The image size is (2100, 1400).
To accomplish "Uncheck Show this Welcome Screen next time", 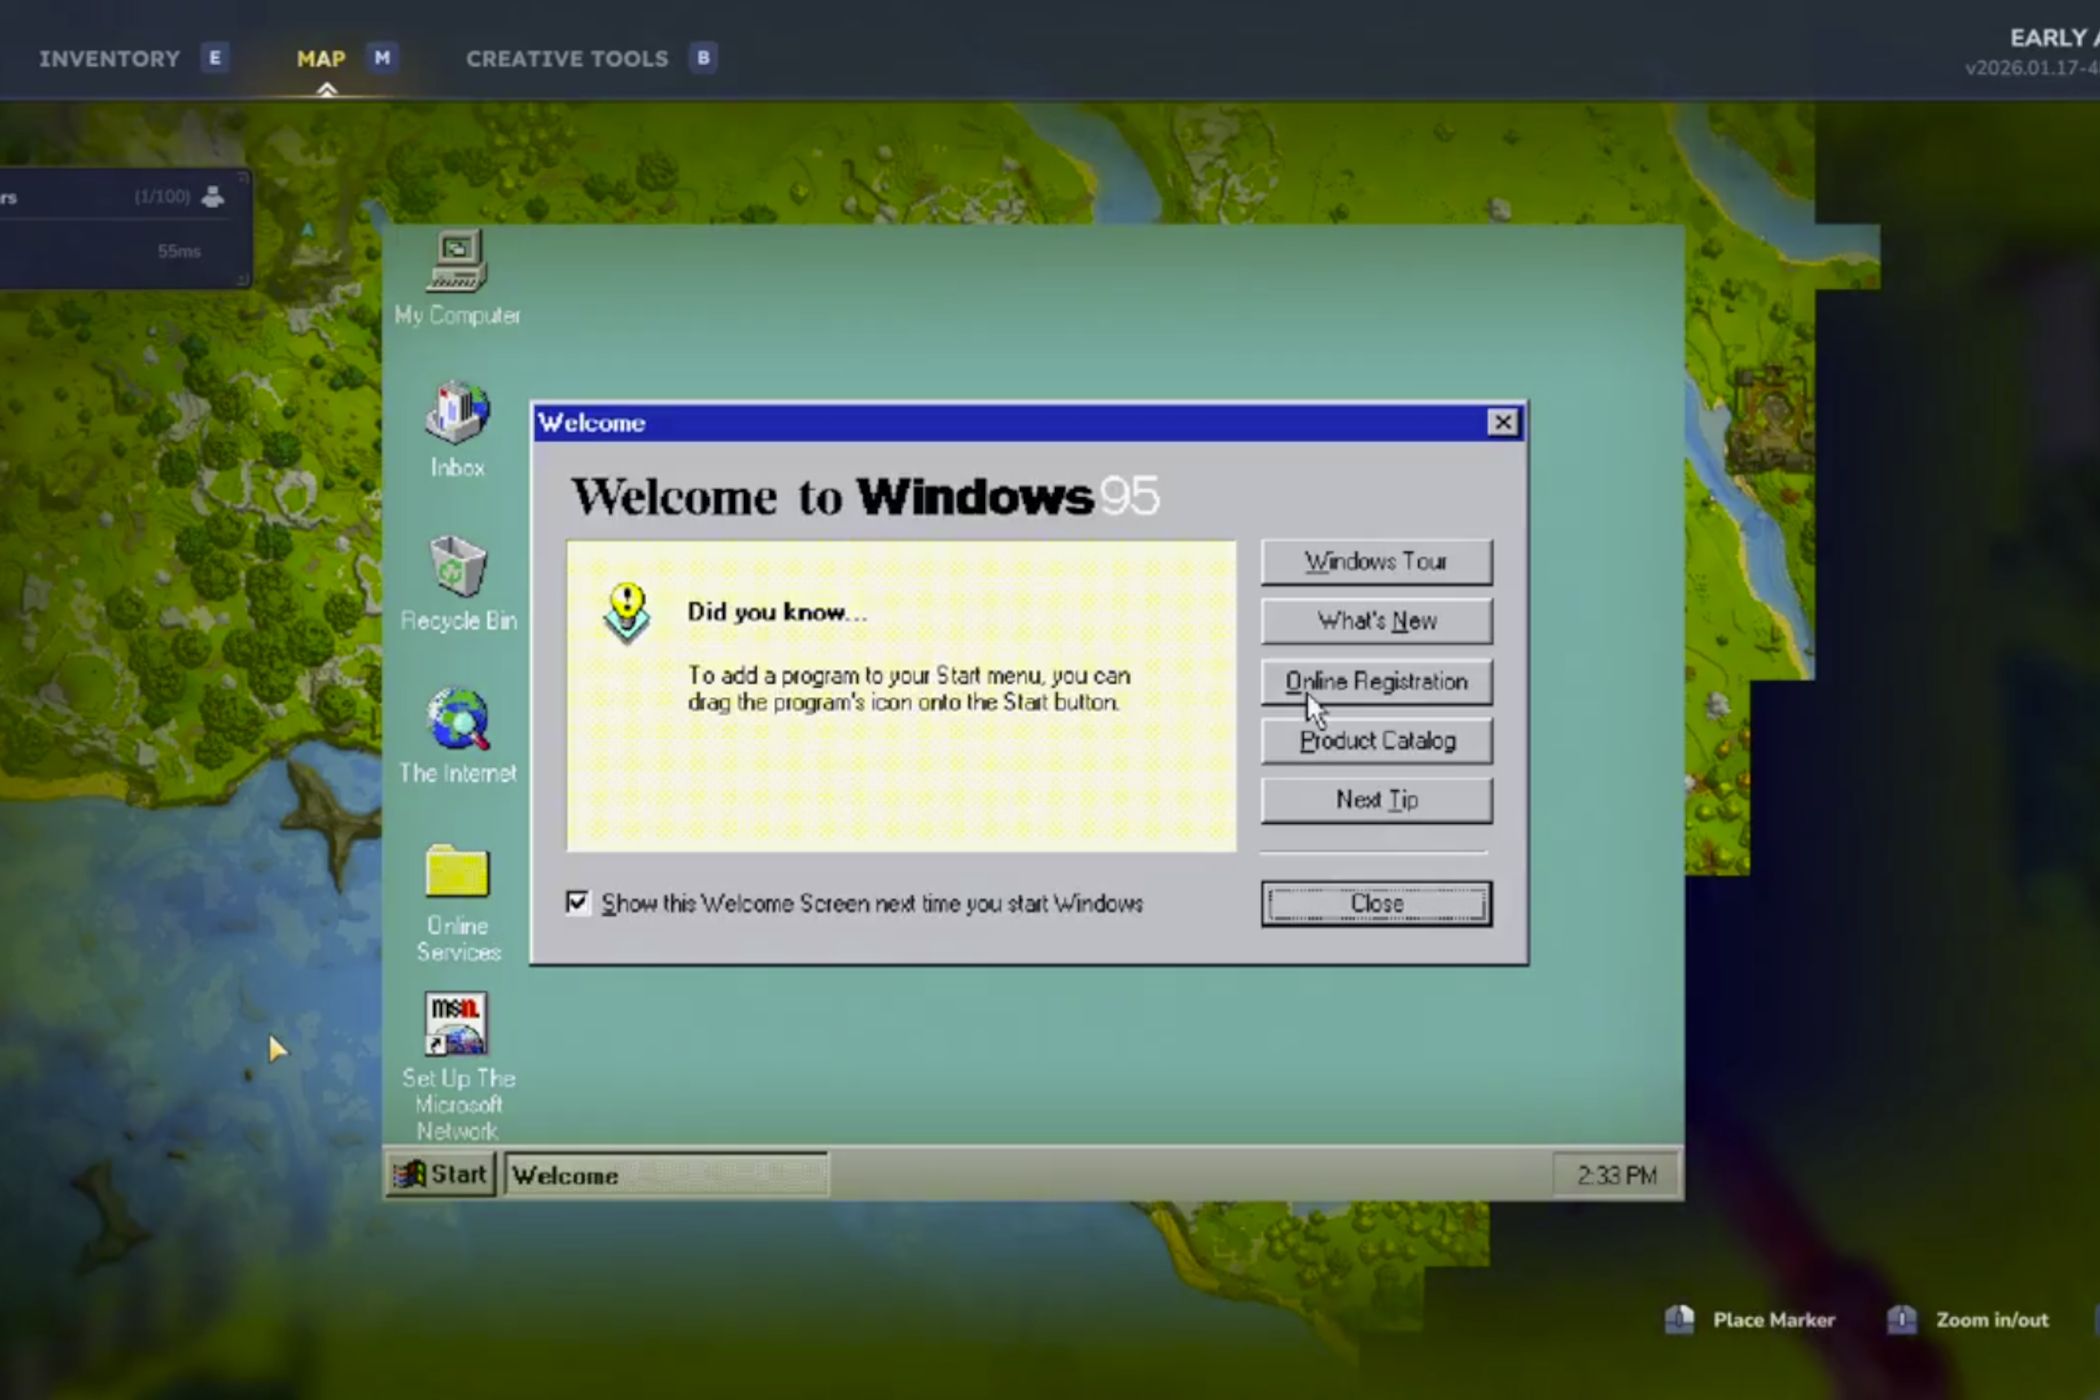I will [578, 903].
